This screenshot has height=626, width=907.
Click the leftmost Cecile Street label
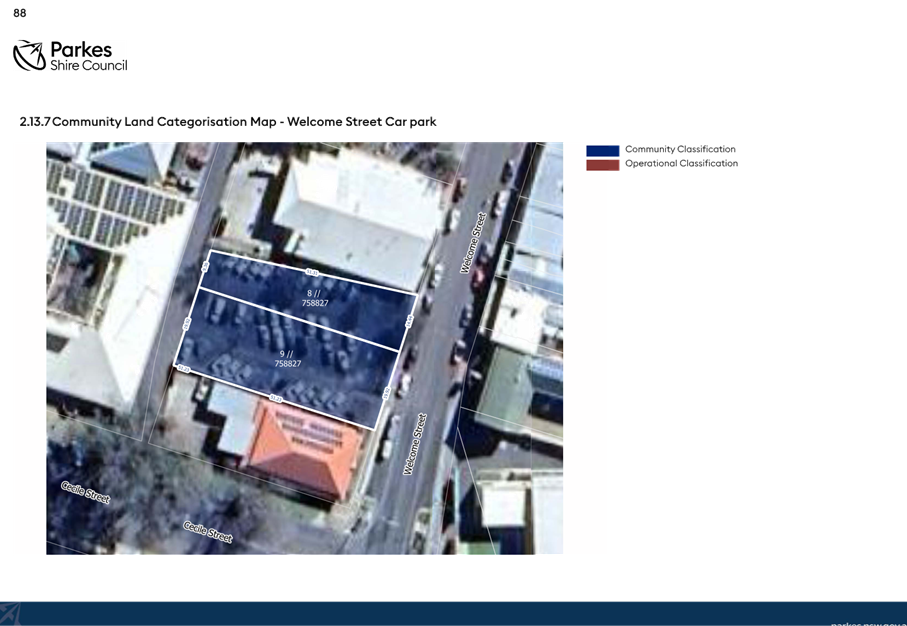click(86, 492)
